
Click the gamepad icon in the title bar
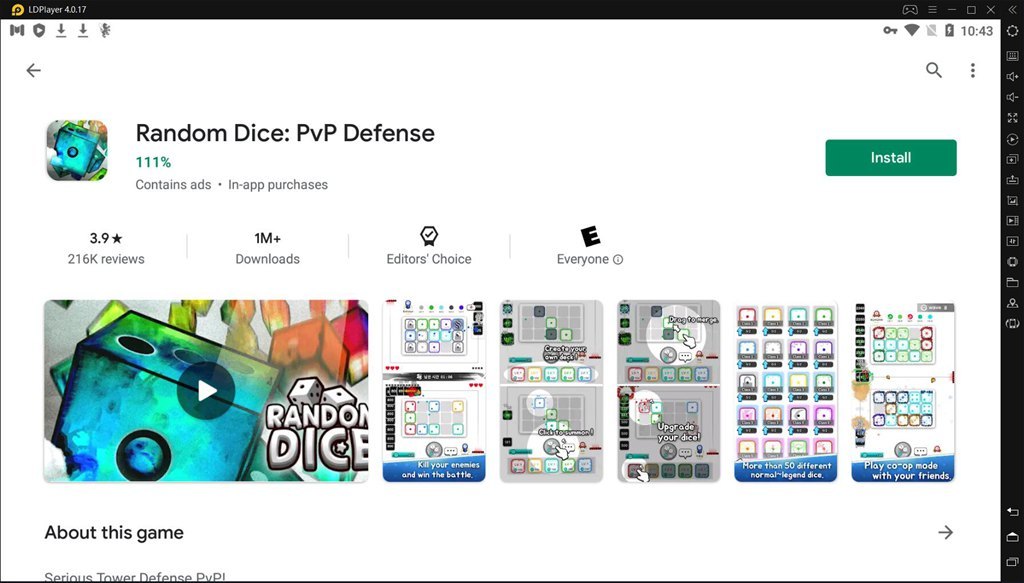tap(910, 10)
